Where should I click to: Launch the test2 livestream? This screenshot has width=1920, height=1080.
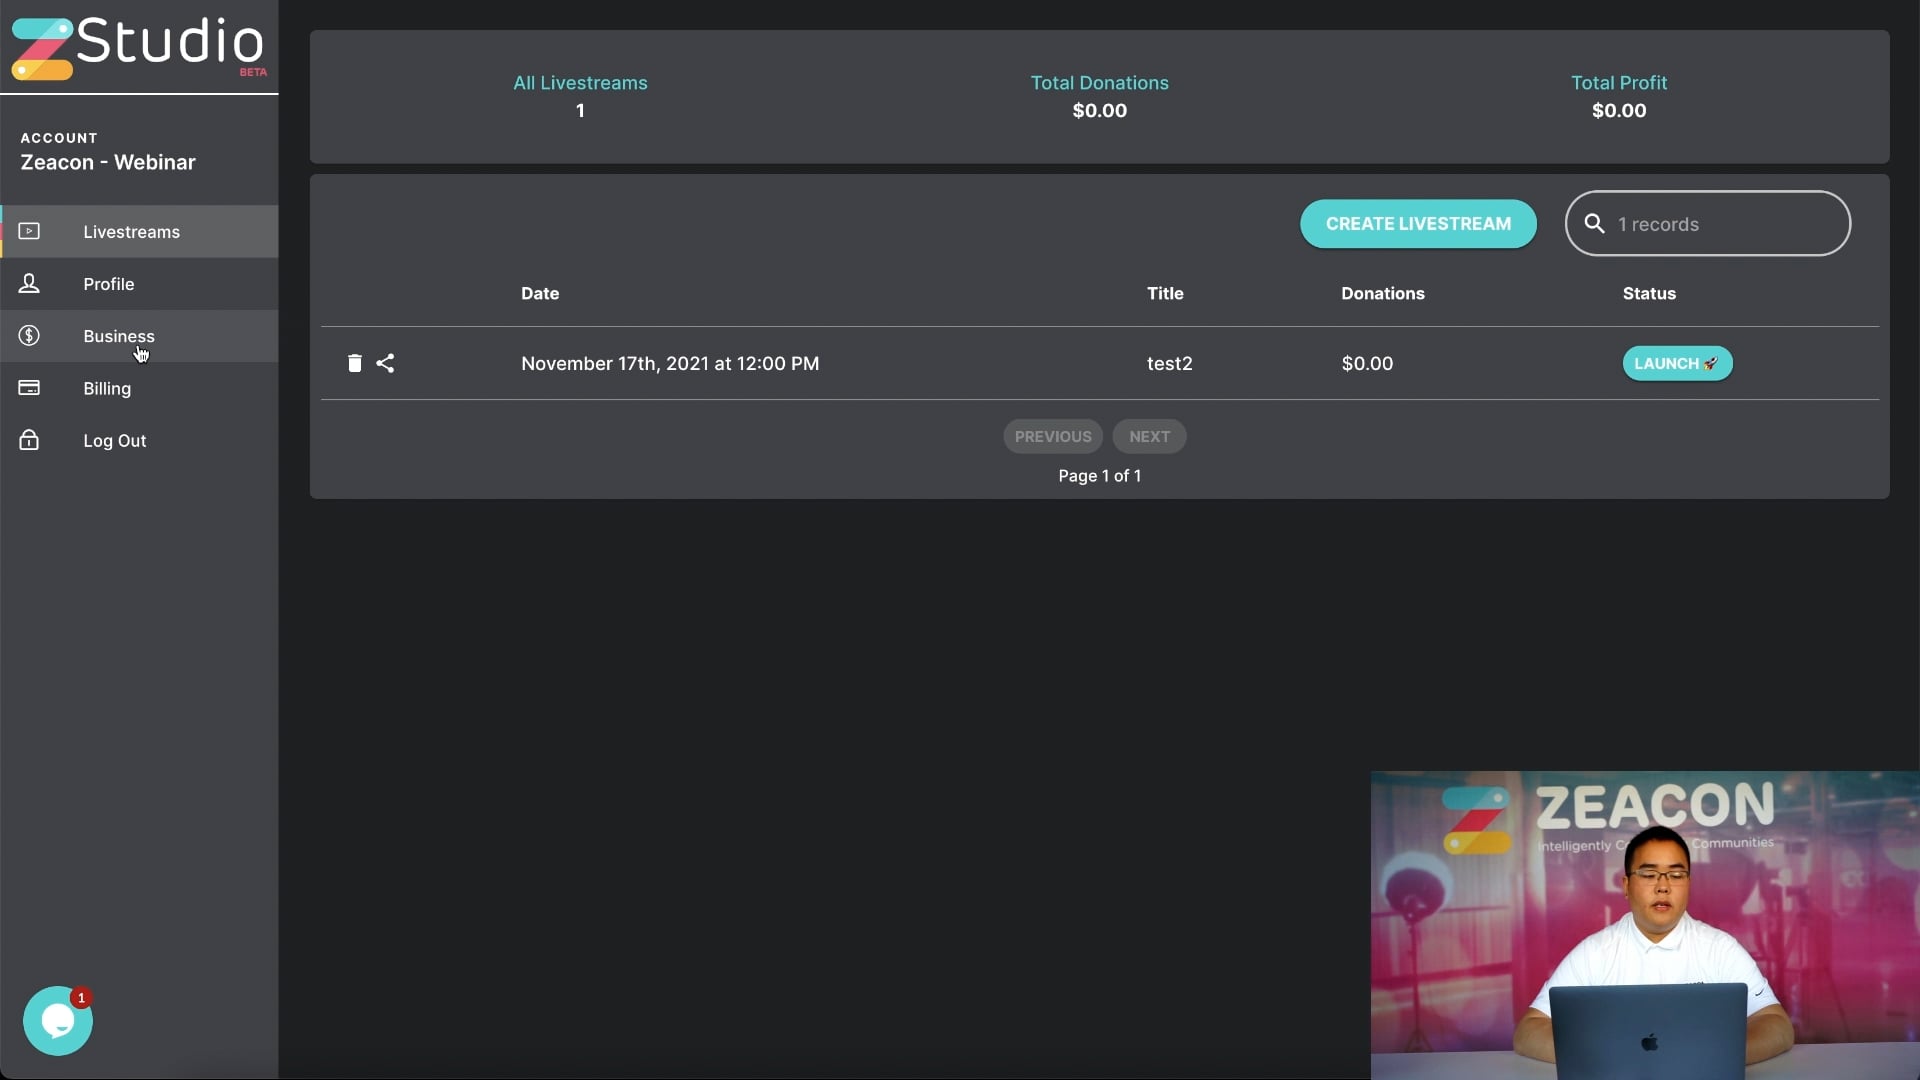tap(1677, 363)
